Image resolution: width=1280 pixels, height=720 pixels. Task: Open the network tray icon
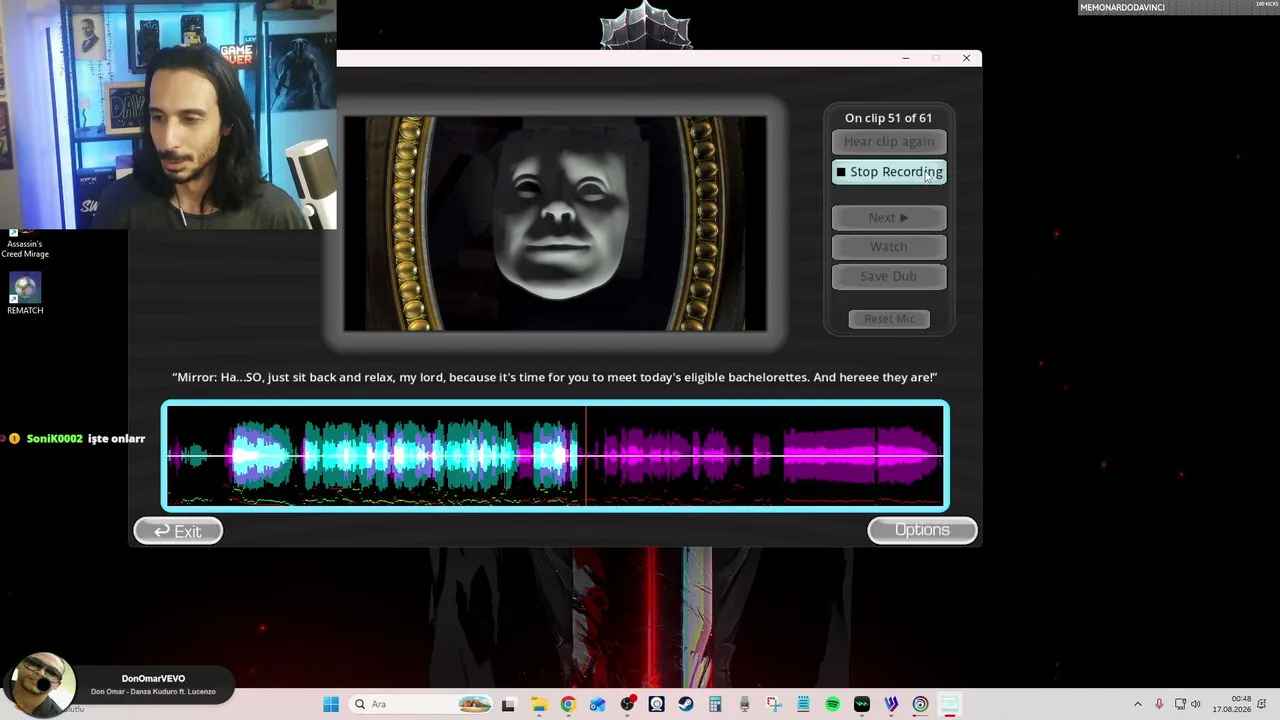click(1180, 704)
